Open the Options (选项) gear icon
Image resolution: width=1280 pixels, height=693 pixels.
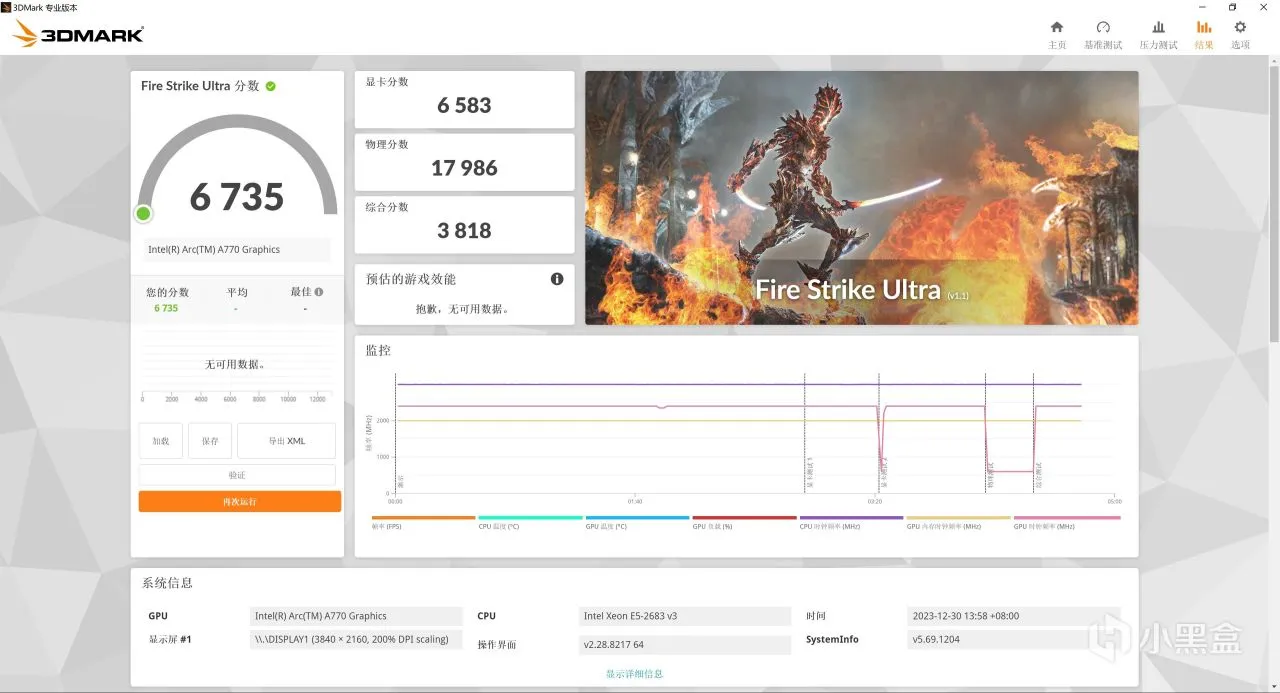(1240, 28)
